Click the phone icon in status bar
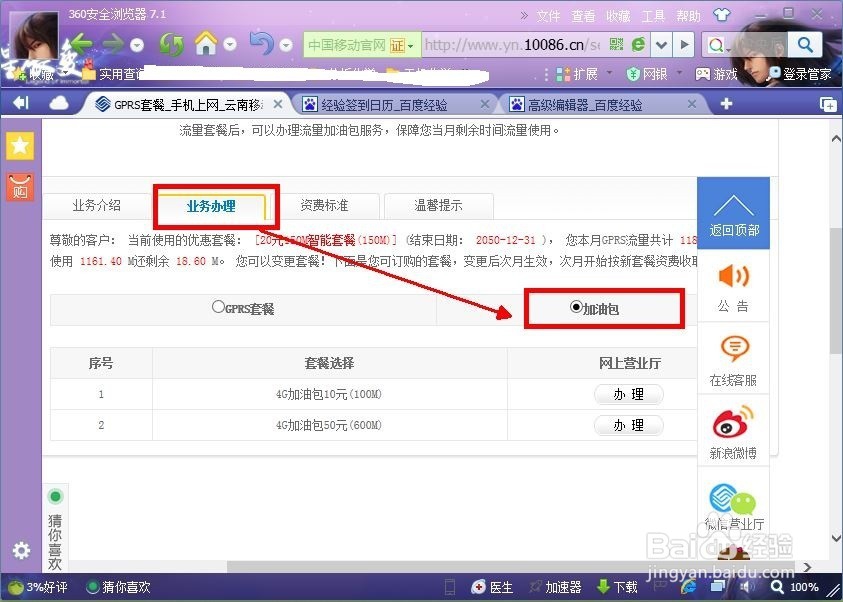 (450, 587)
